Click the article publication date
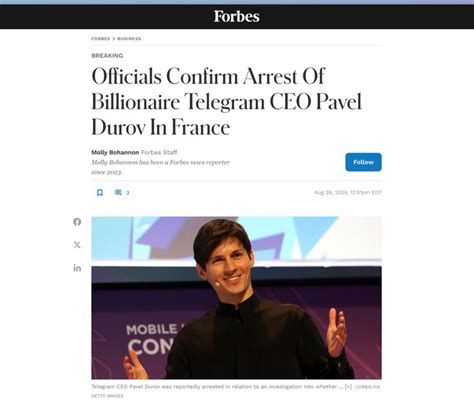Screen dimensions: 474x410 (x=348, y=192)
